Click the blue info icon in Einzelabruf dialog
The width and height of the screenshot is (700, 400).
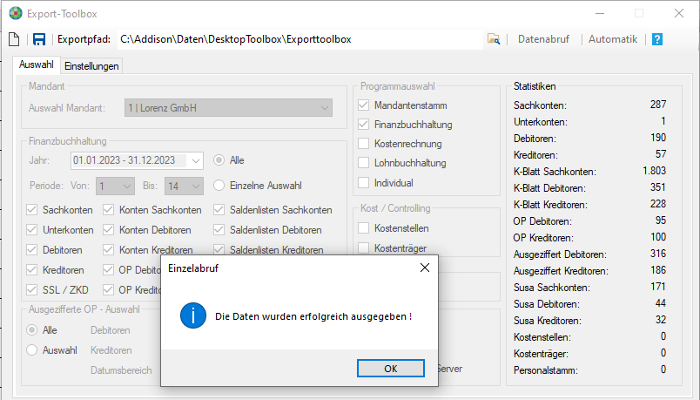(193, 316)
